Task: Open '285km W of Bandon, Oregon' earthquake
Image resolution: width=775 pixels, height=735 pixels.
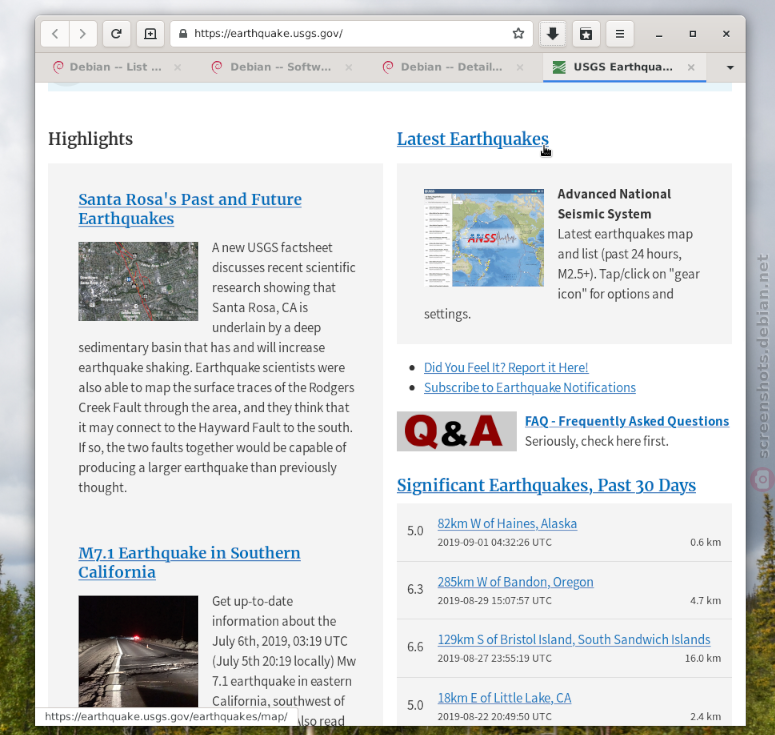Action: point(516,582)
